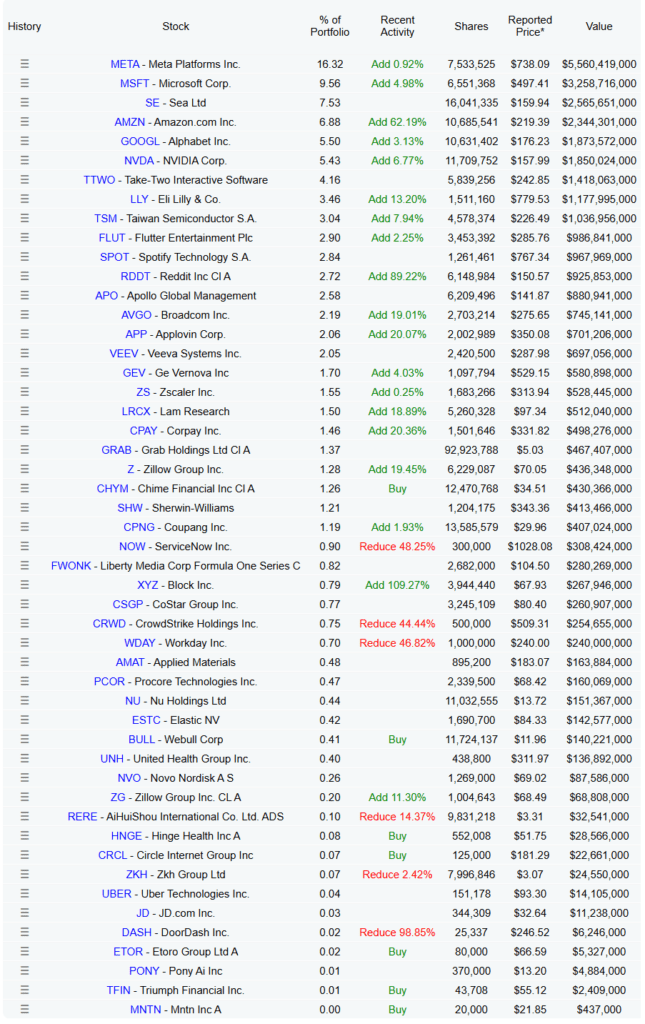Open history icon for Webull Corp row
Viewport: 645px width, 1024px height.
25,739
